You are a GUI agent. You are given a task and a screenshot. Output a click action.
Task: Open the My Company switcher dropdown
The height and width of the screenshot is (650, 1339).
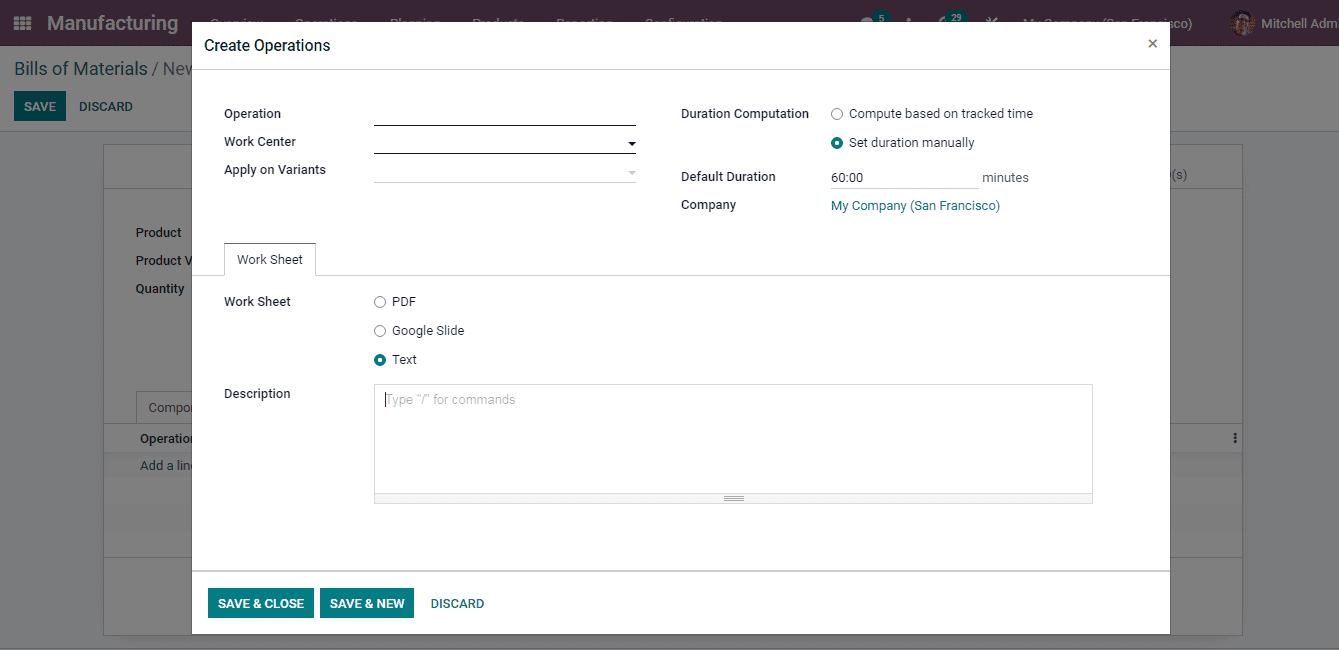click(1106, 22)
